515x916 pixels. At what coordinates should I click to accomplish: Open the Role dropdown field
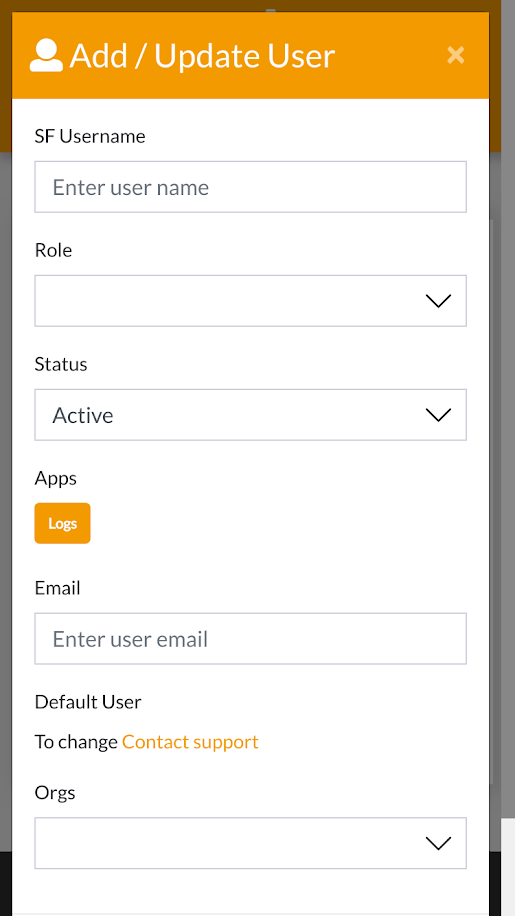tap(250, 301)
